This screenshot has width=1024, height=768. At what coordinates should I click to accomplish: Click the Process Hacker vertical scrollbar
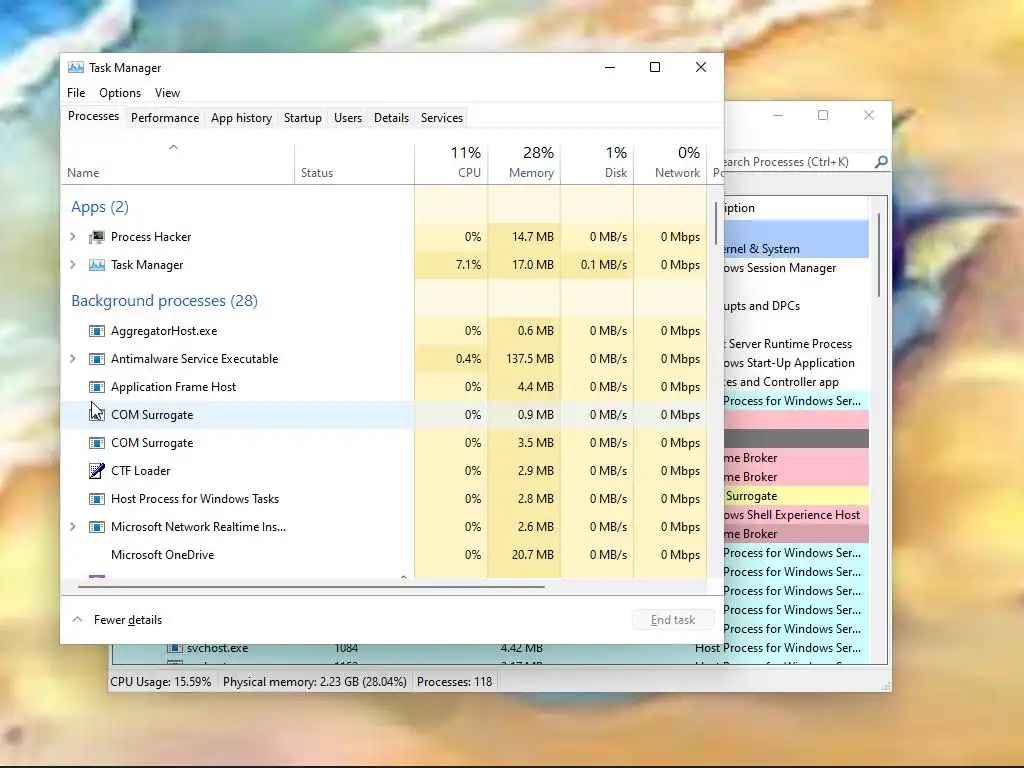click(879, 255)
